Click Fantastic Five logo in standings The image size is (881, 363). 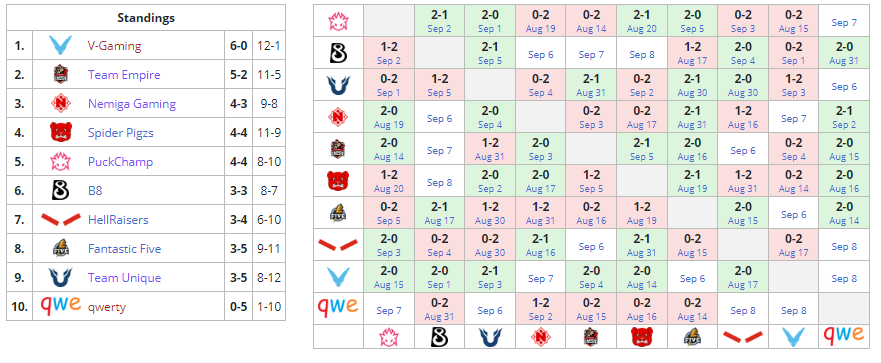pyautogui.click(x=60, y=249)
